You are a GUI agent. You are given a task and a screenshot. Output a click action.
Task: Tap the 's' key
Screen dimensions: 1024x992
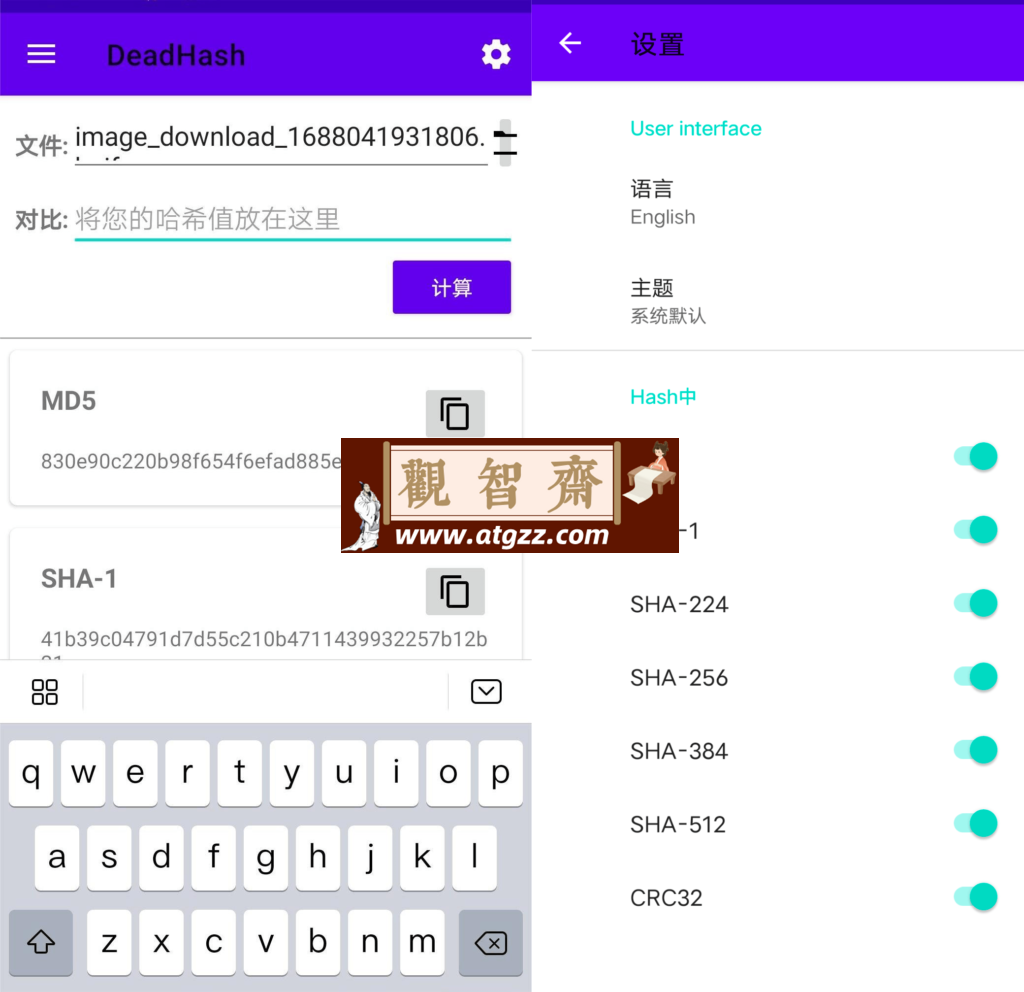point(109,858)
